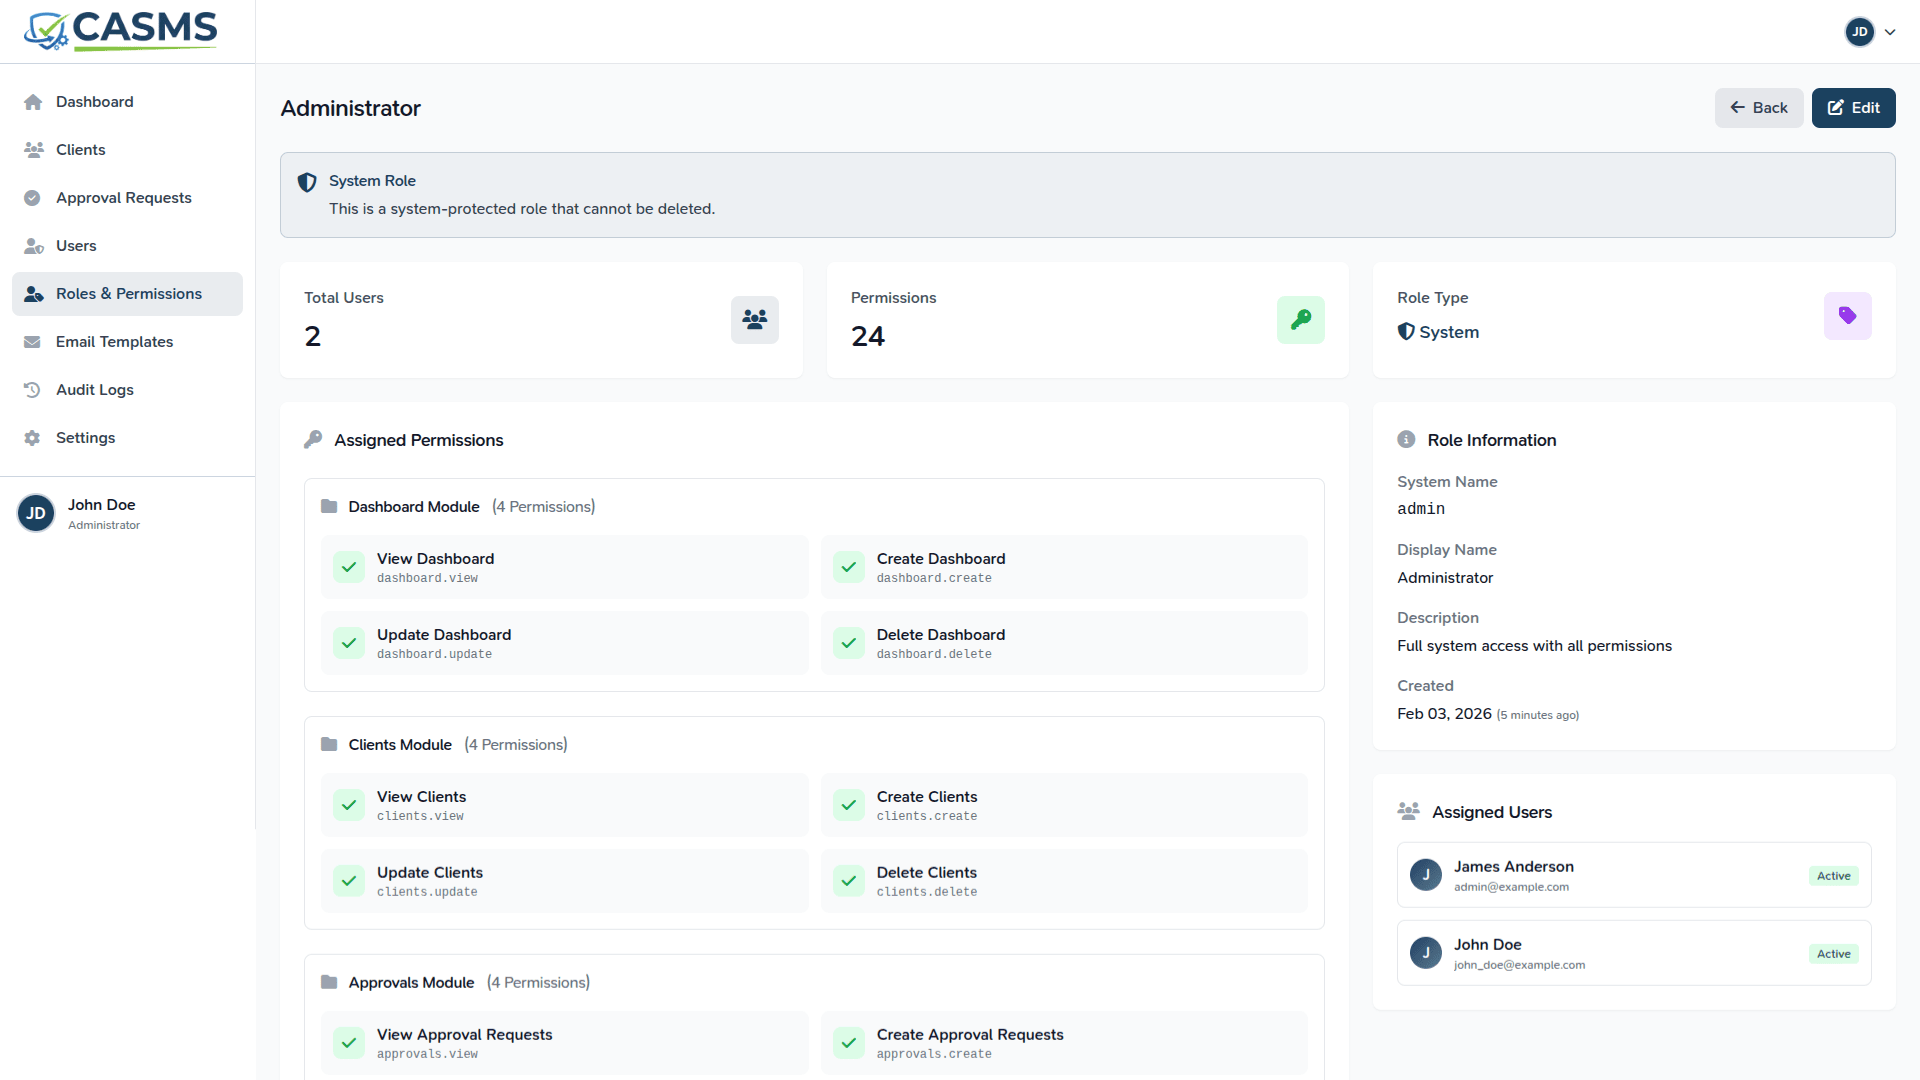Image resolution: width=1920 pixels, height=1080 pixels.
Task: Click the View Dashboard permission checkmark
Action: point(349,567)
